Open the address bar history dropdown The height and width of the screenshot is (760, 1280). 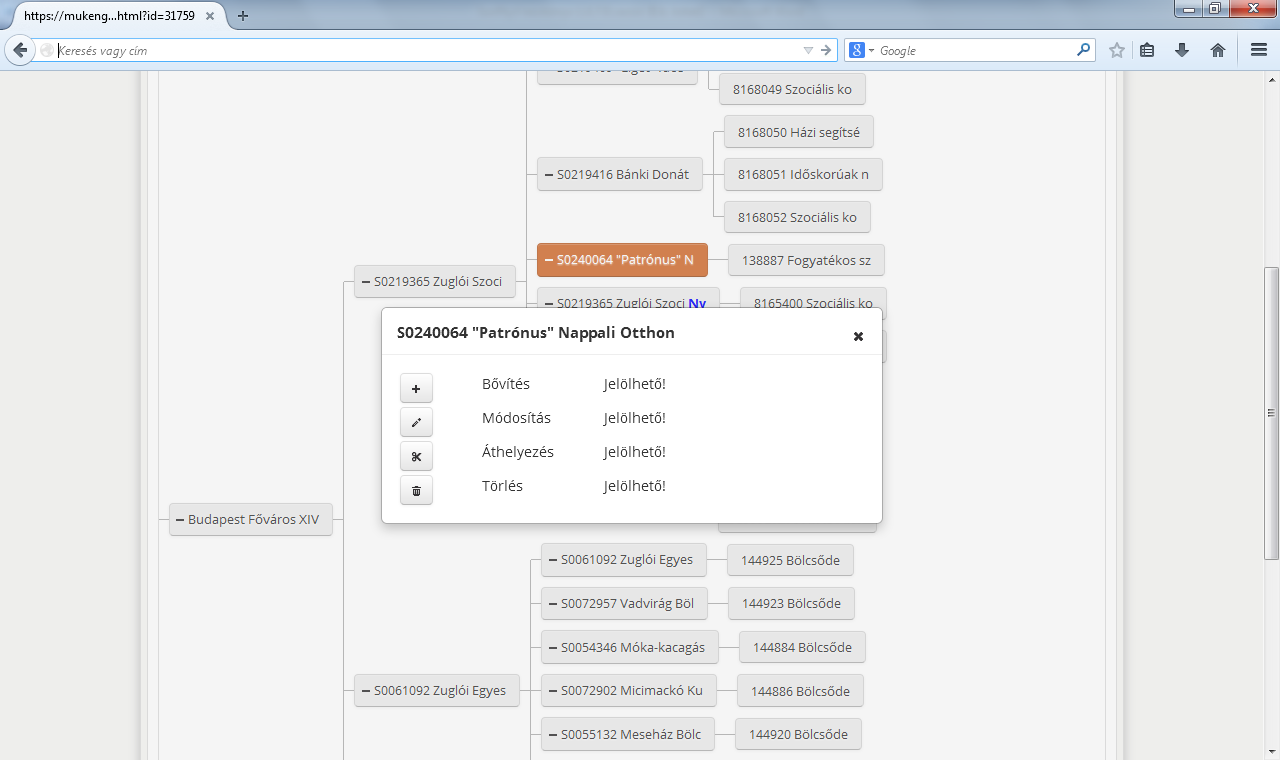[808, 50]
